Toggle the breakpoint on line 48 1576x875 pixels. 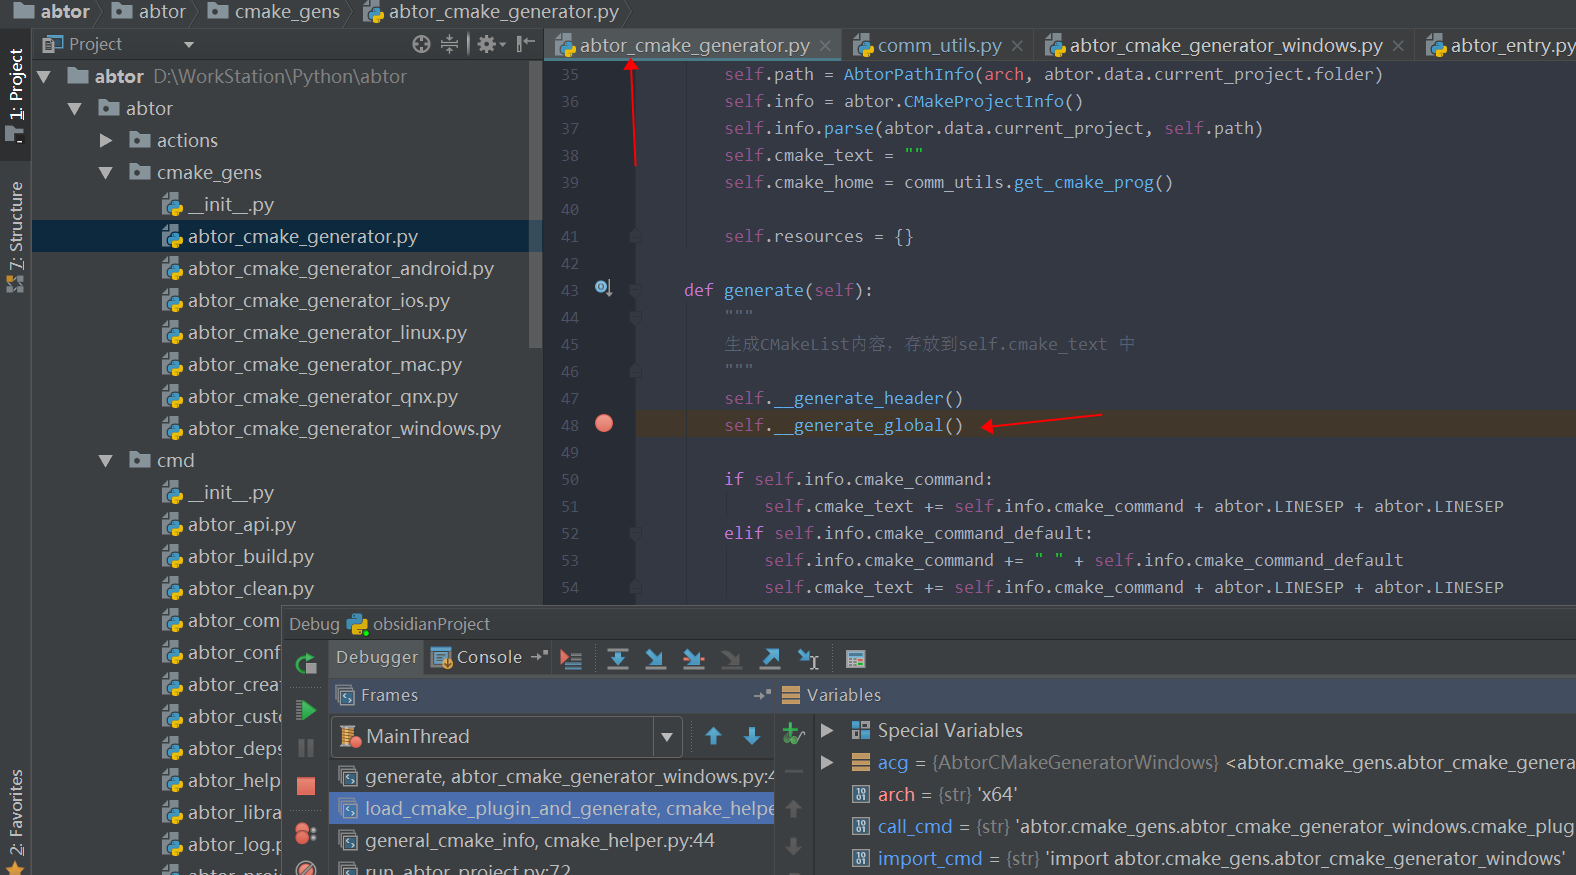604,423
